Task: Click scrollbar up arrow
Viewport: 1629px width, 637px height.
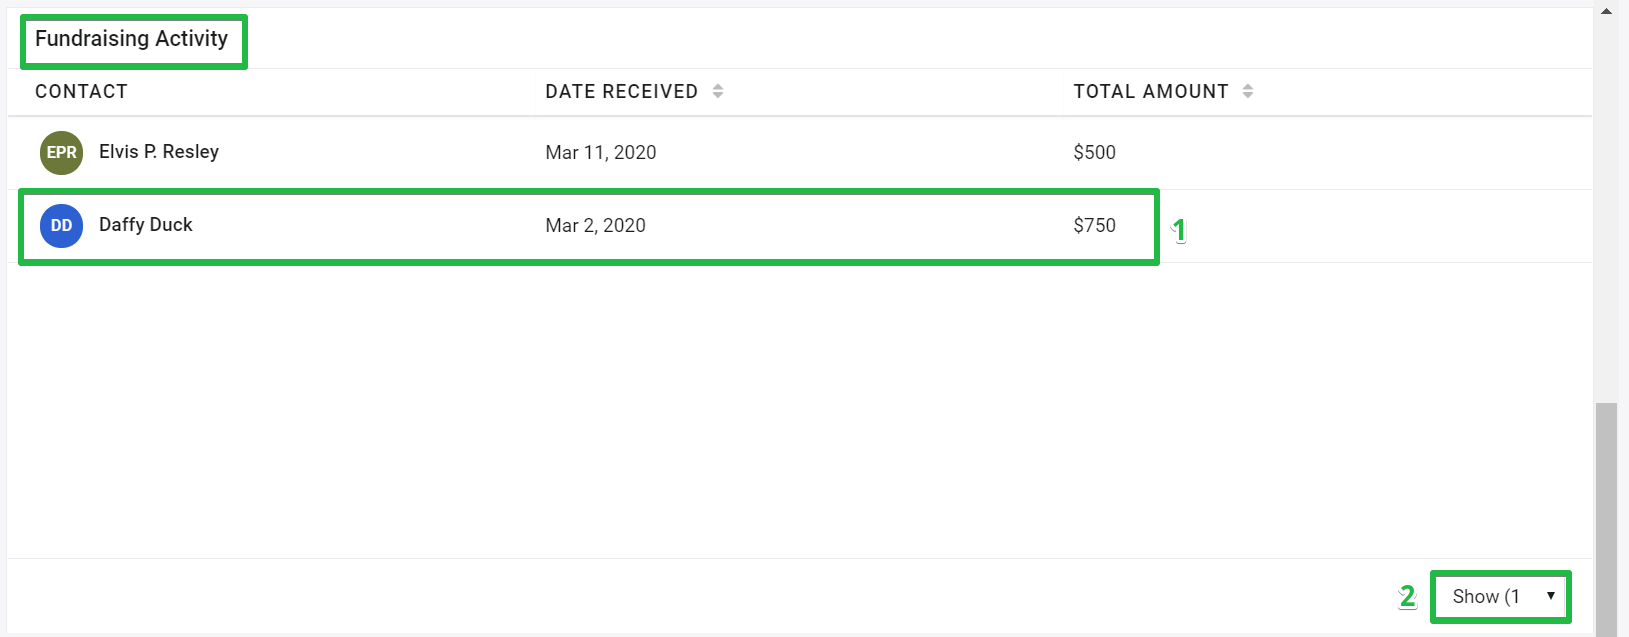Action: (x=1607, y=11)
